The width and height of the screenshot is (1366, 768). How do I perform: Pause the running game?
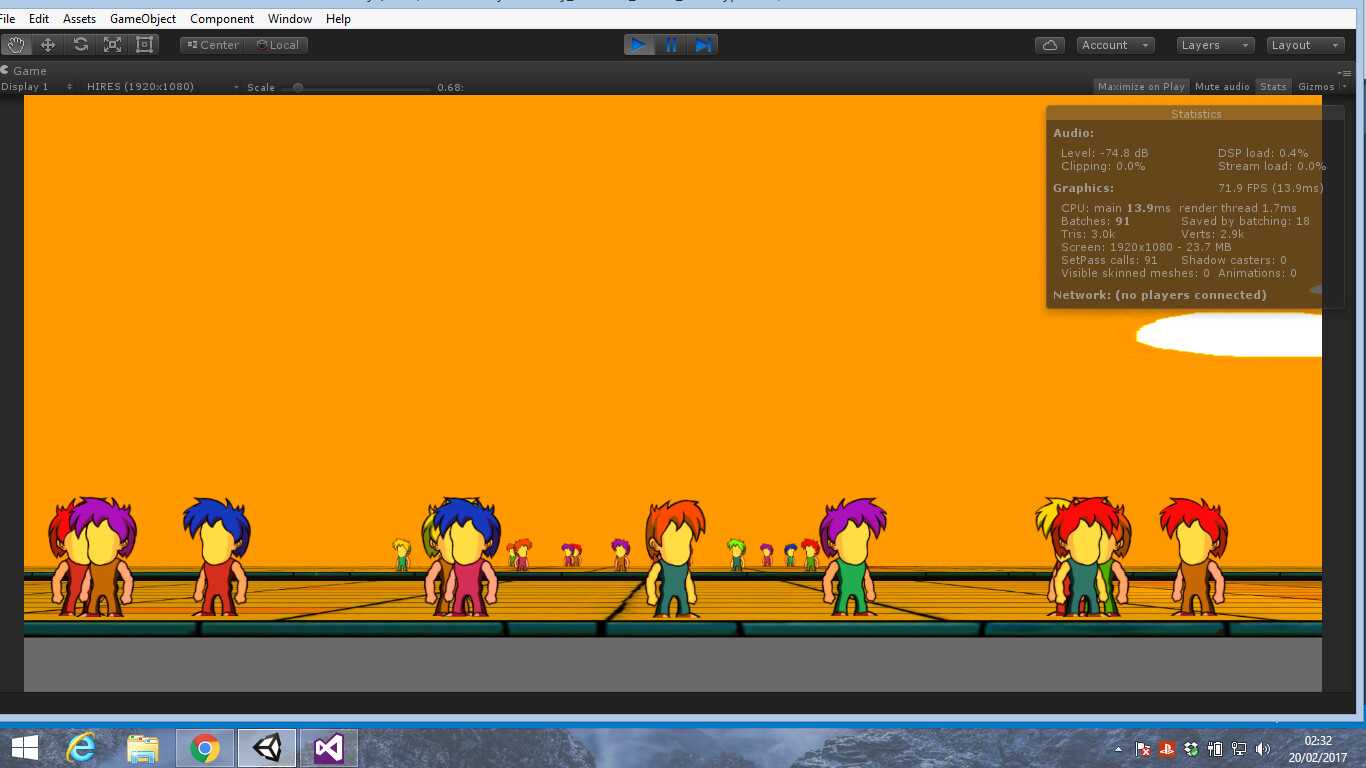[671, 45]
